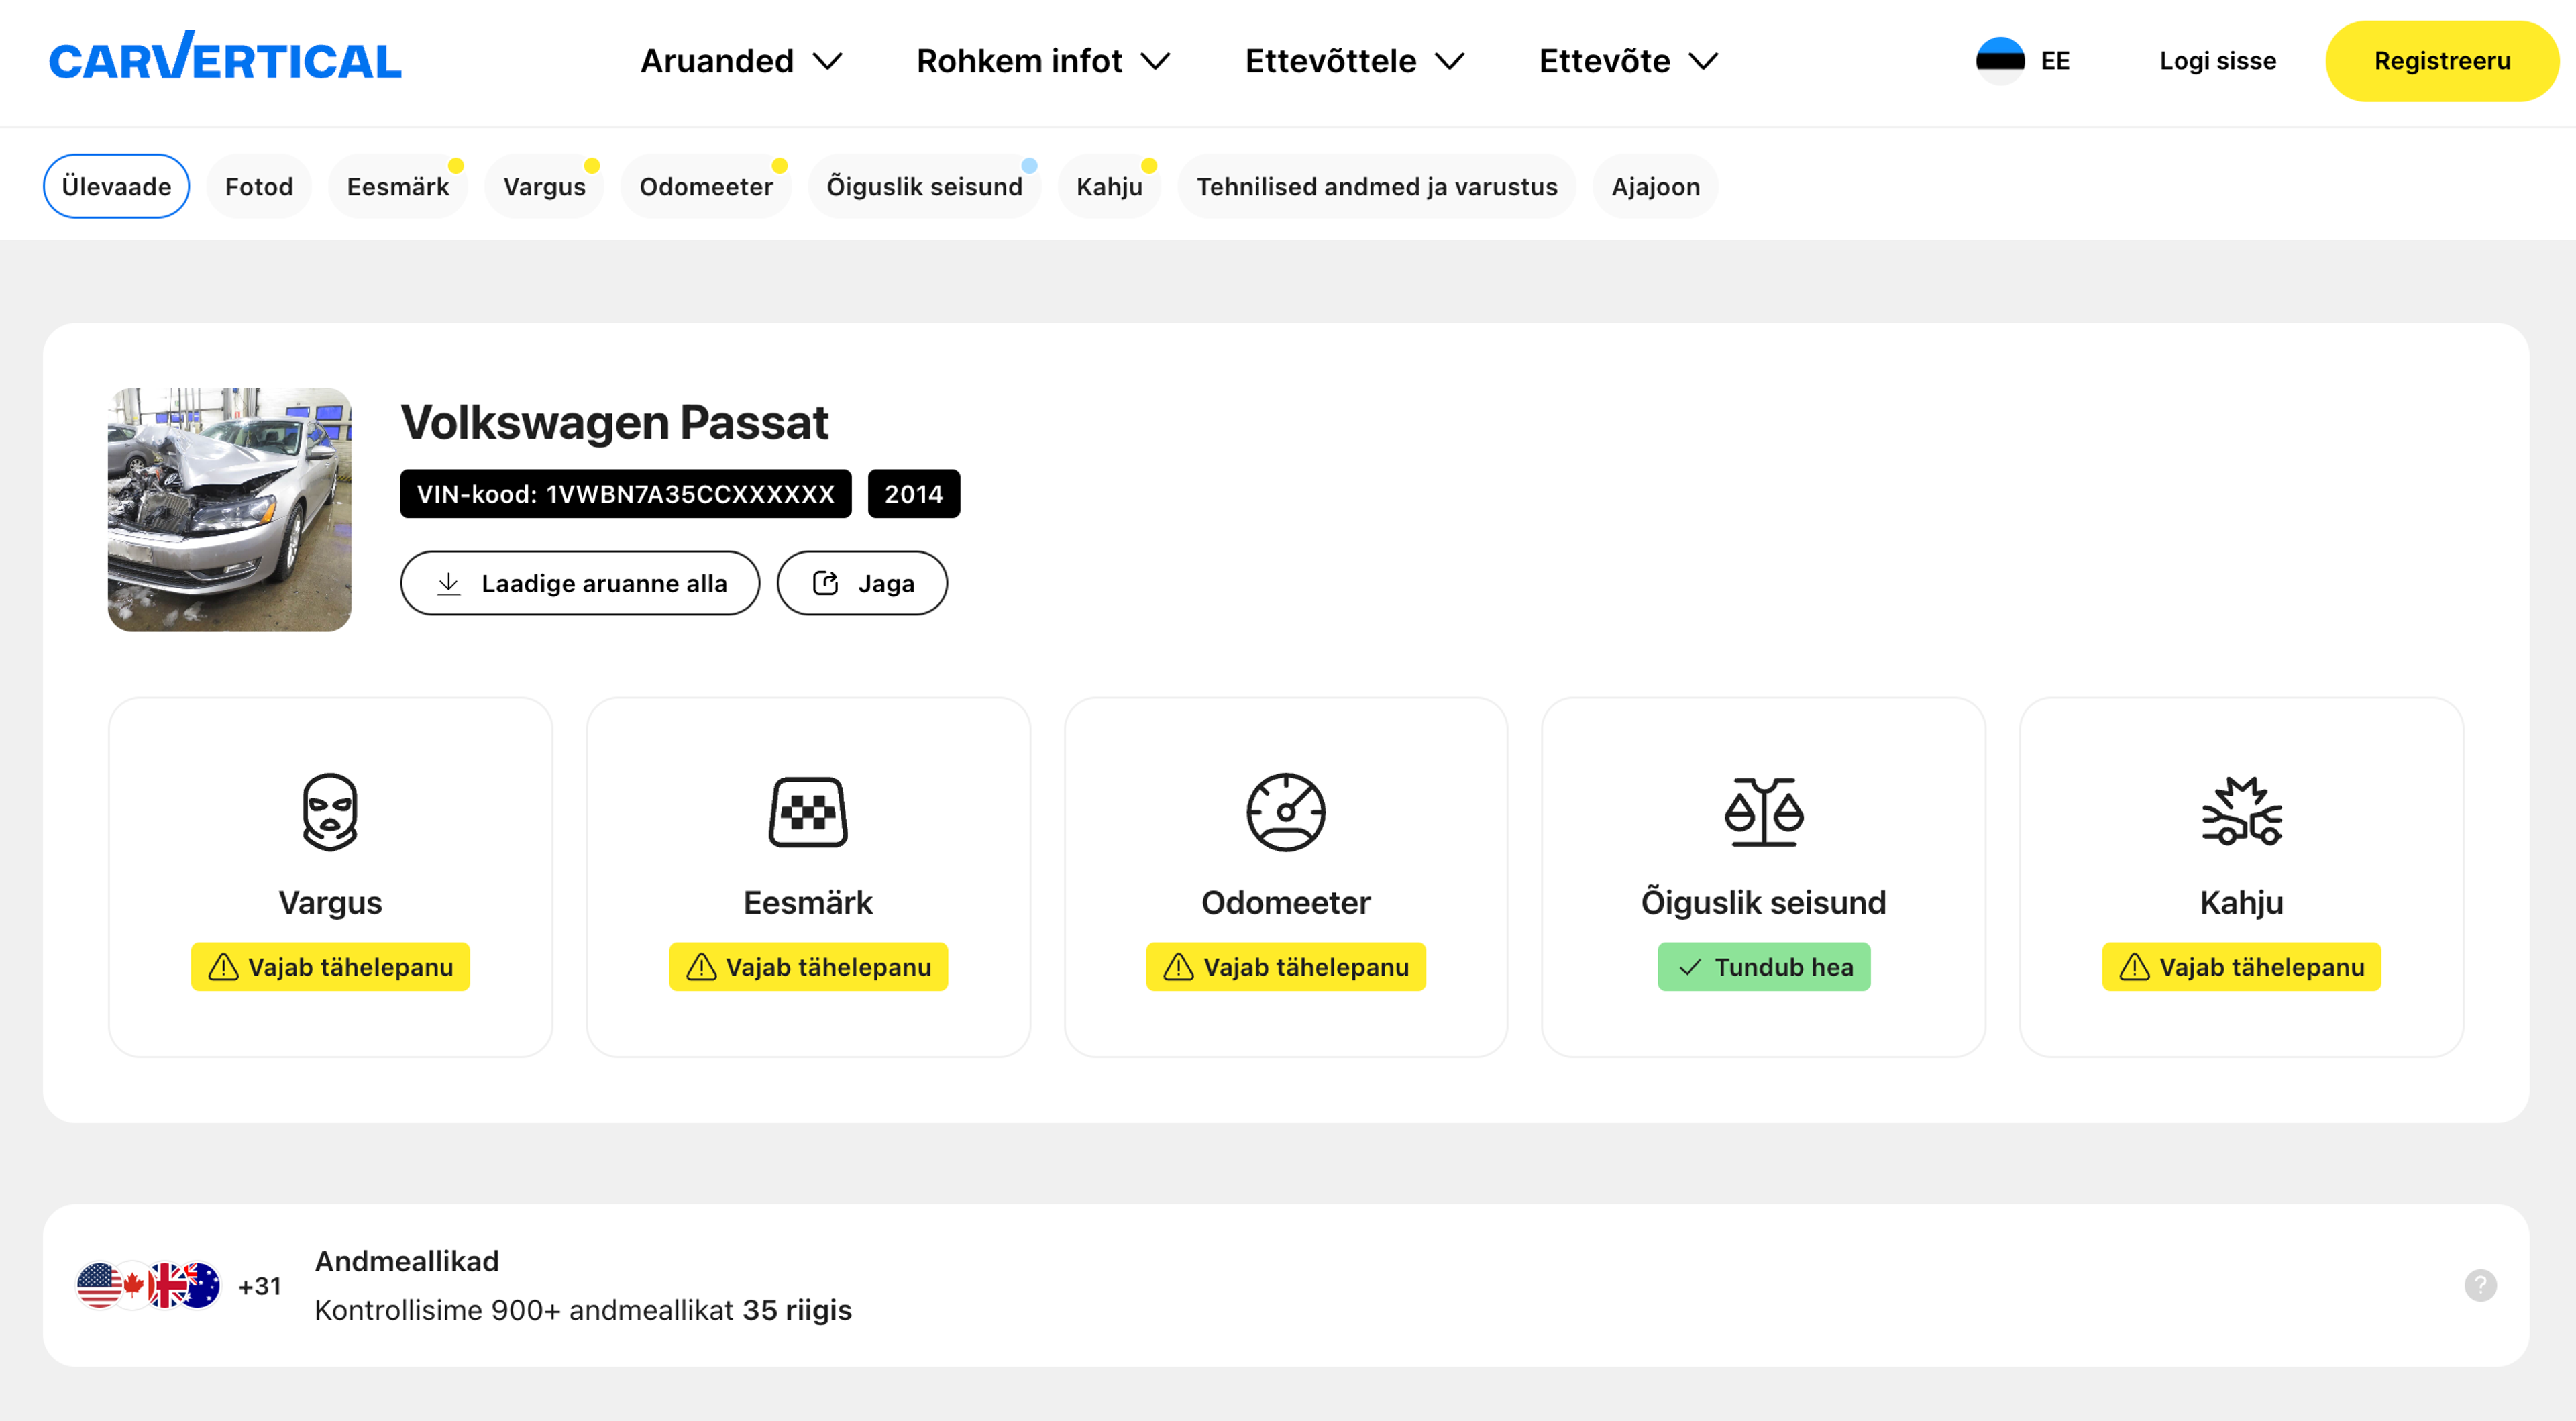Click the car crash icon in Kahju card

pos(2241,811)
